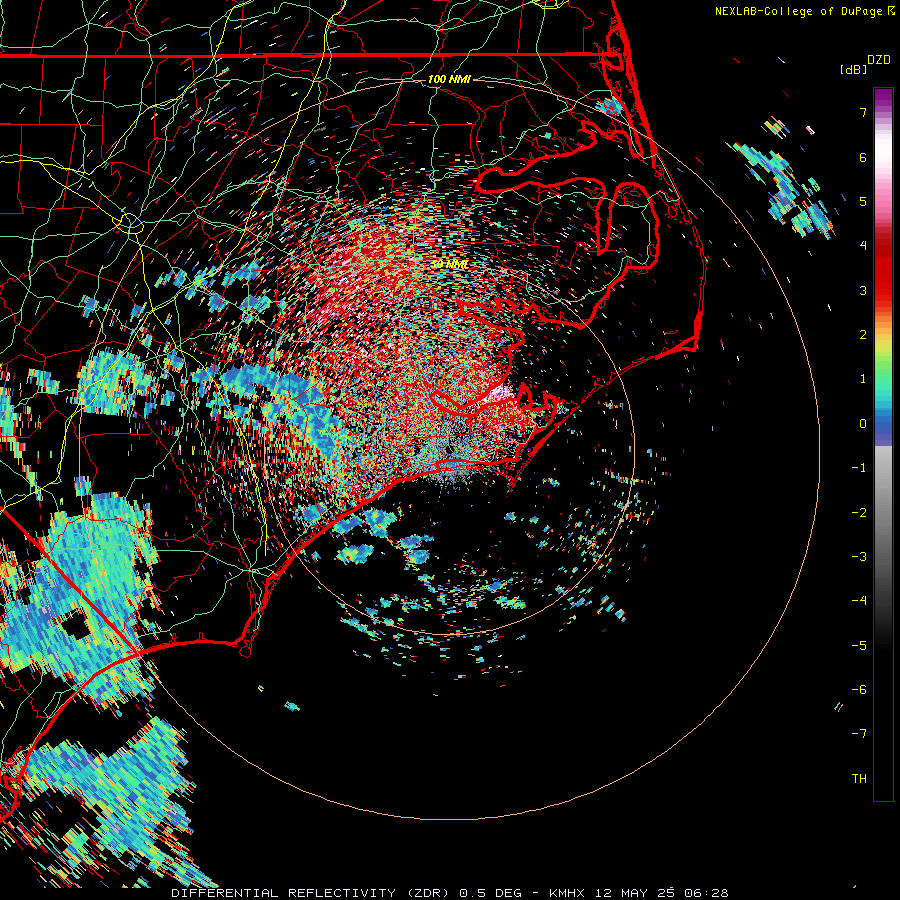
Task: Click the 12 MAY 25 date text
Action: click(x=636, y=893)
